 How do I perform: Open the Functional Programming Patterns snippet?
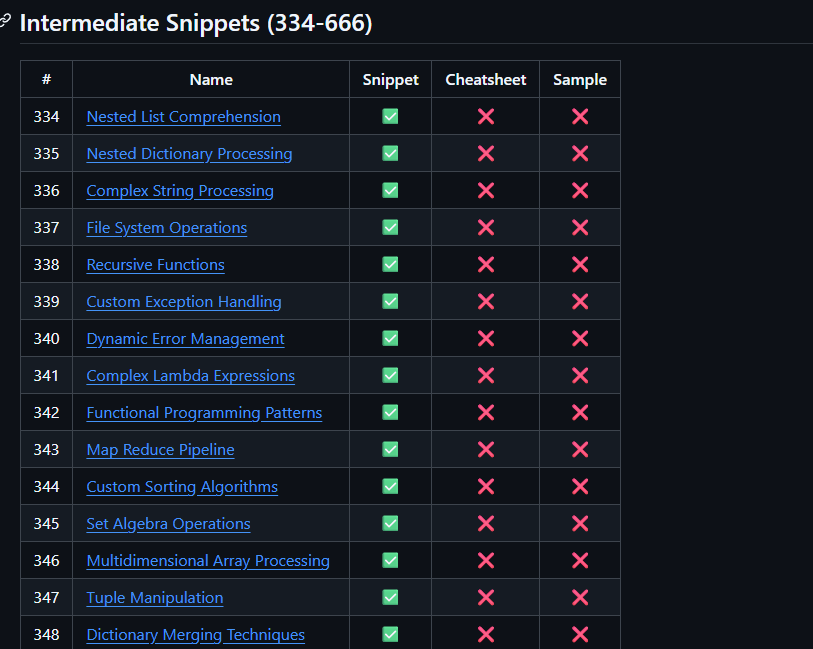pos(204,412)
